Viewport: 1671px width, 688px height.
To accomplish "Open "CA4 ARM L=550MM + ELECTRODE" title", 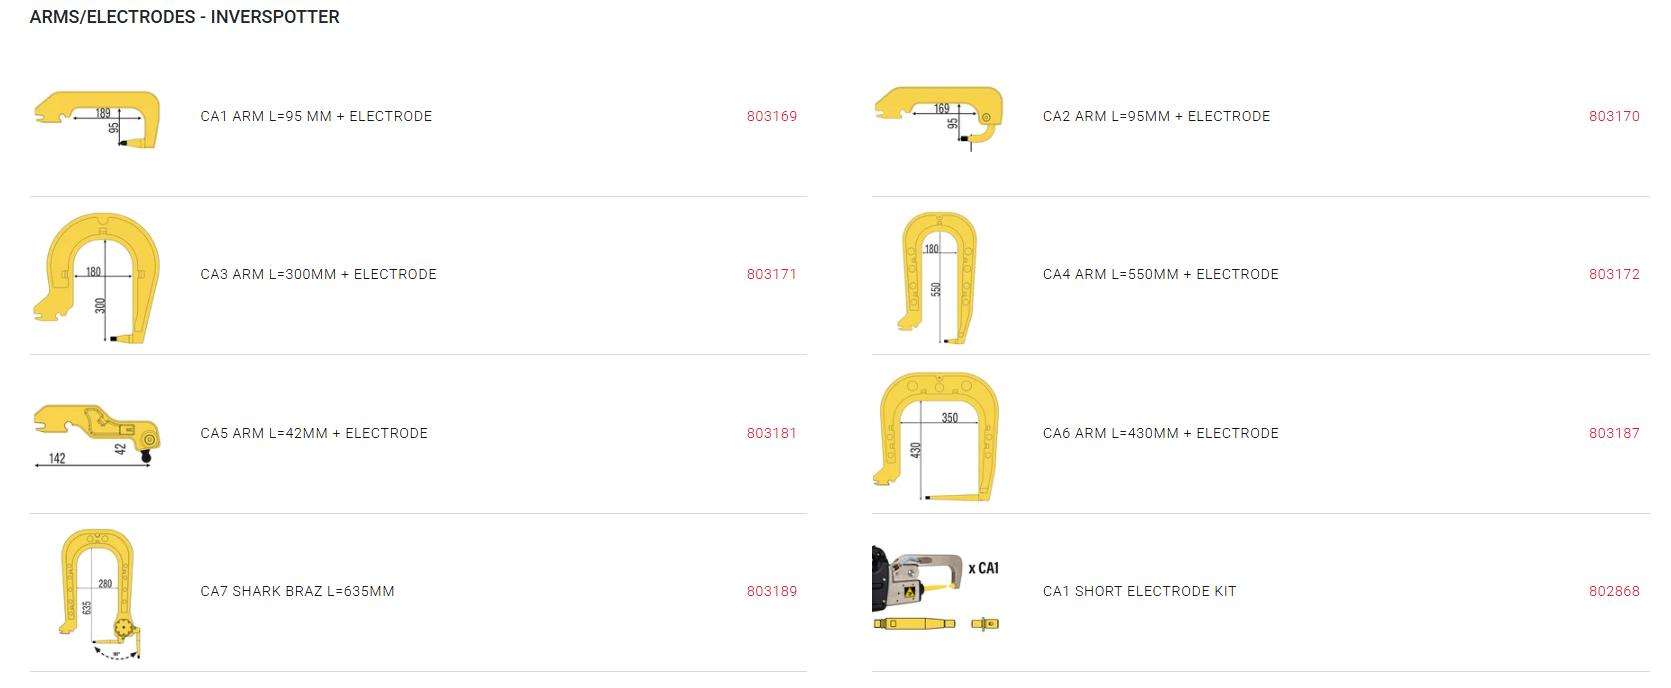I will point(1160,275).
